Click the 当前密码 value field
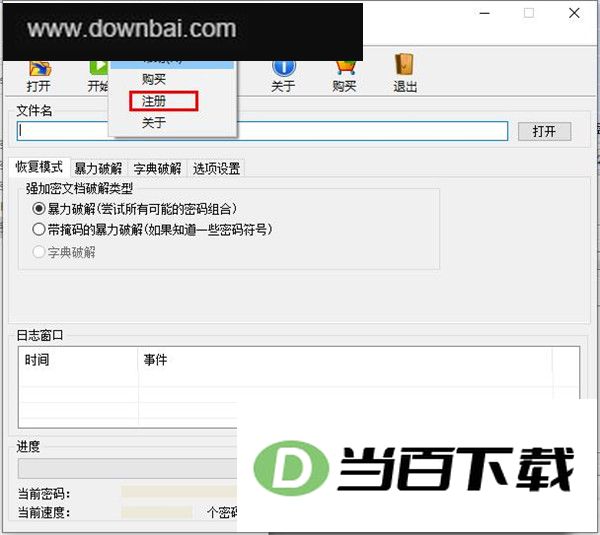Viewport: 600px width, 535px height. coord(179,493)
